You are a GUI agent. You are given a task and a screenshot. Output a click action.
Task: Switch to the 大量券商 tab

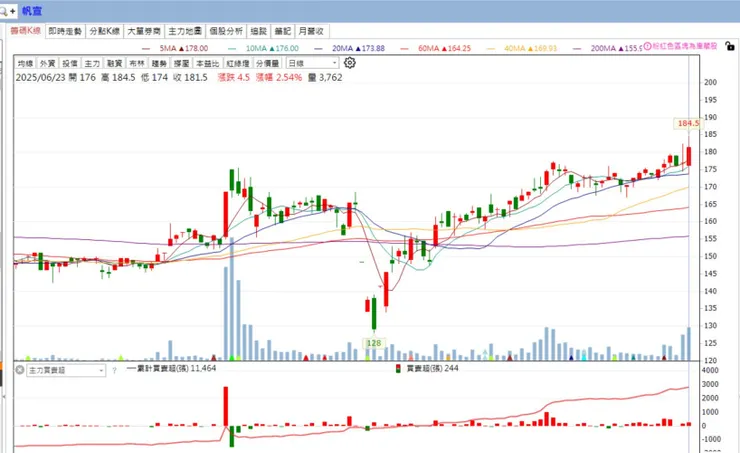144,31
